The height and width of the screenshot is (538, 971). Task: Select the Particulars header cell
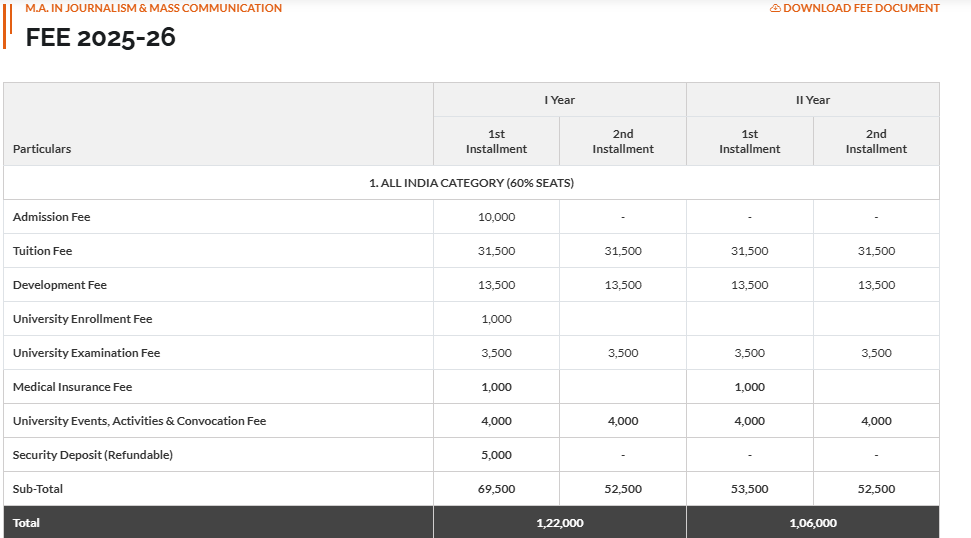point(218,124)
